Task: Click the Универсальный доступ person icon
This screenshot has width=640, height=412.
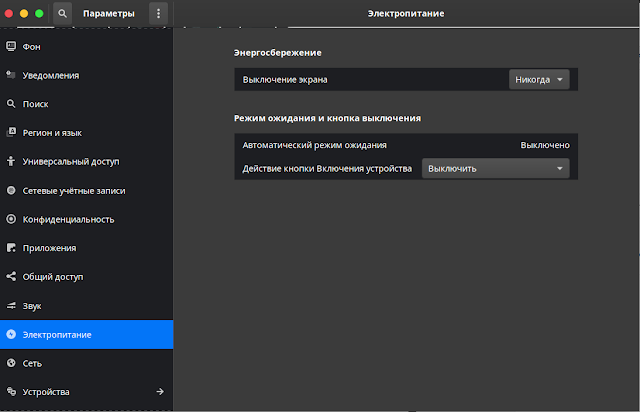Action: (x=11, y=161)
